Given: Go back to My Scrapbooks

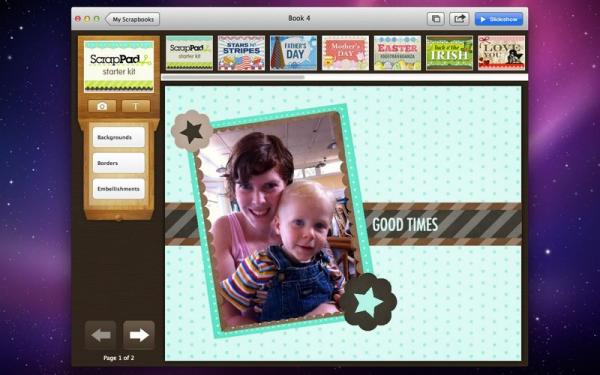Looking at the screenshot, I should tap(133, 19).
